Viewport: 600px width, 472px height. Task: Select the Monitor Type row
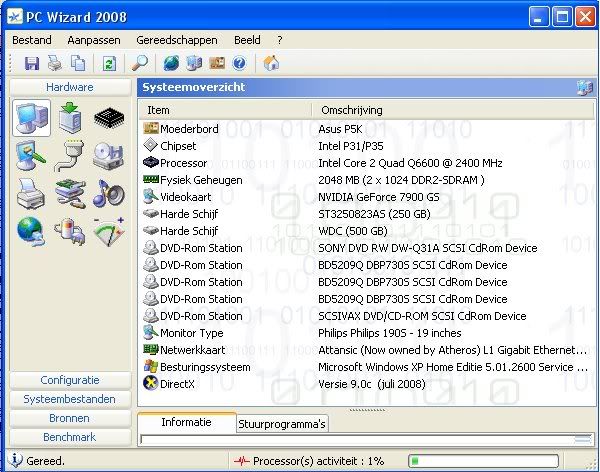[367, 333]
